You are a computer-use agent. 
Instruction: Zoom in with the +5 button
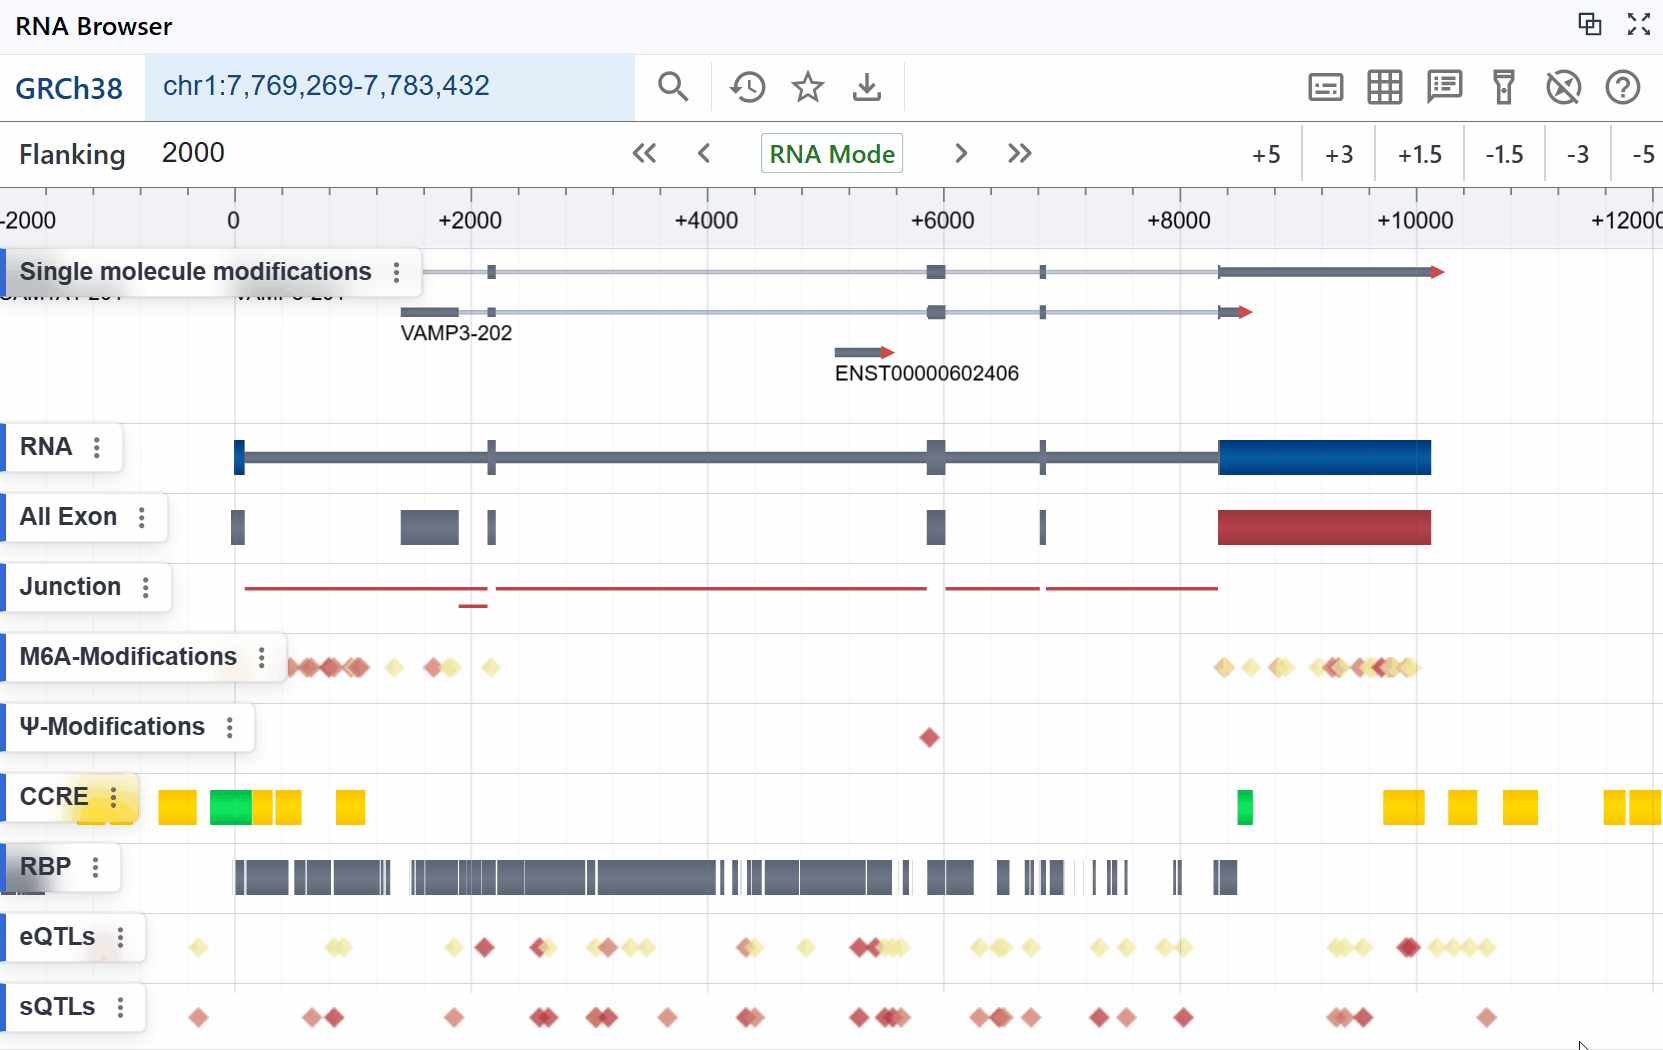click(1266, 154)
